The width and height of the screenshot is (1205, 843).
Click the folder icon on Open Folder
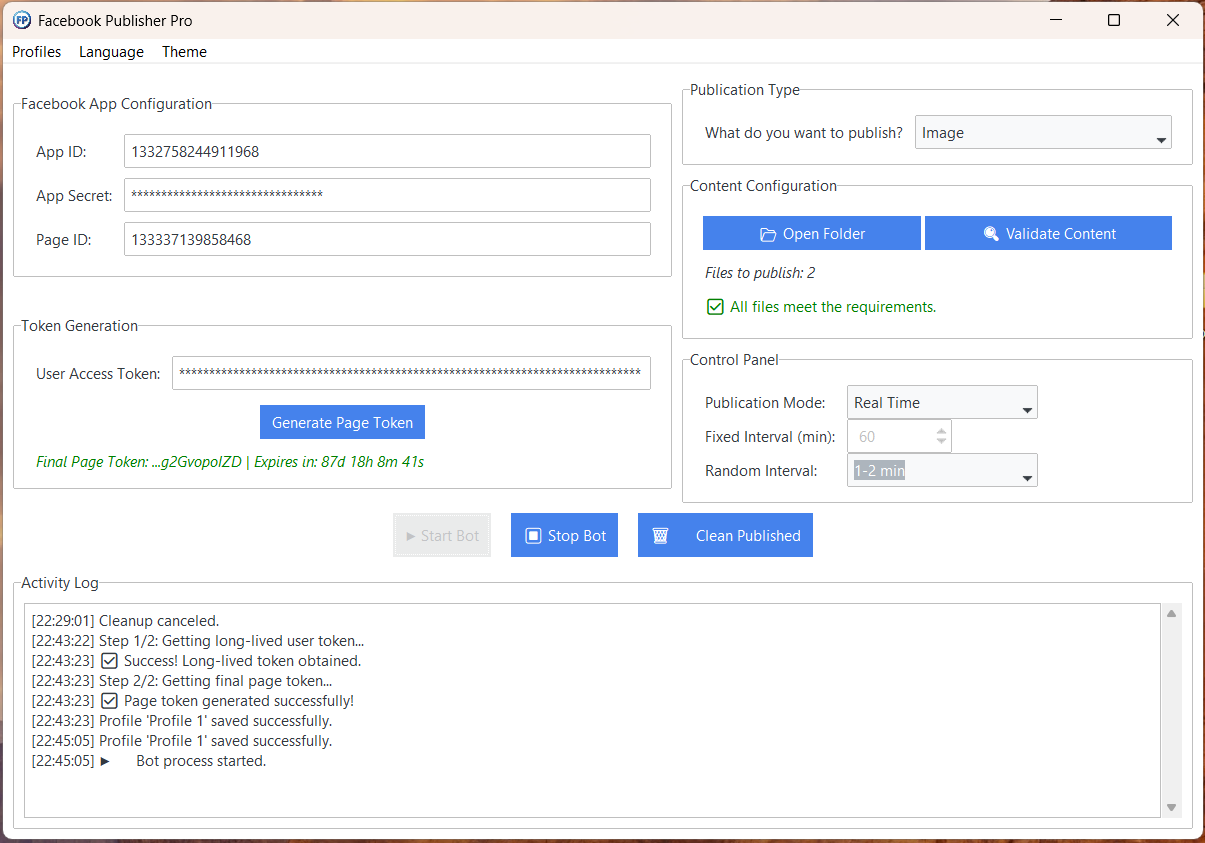pos(768,234)
